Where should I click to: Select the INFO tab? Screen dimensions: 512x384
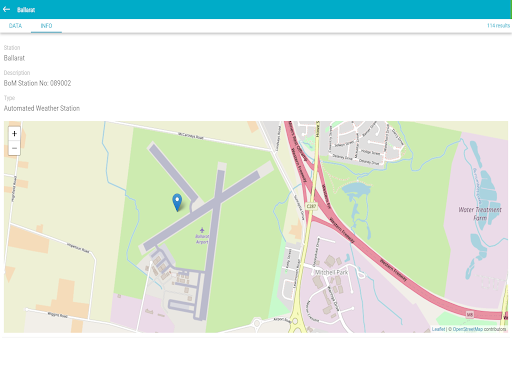tap(46, 26)
